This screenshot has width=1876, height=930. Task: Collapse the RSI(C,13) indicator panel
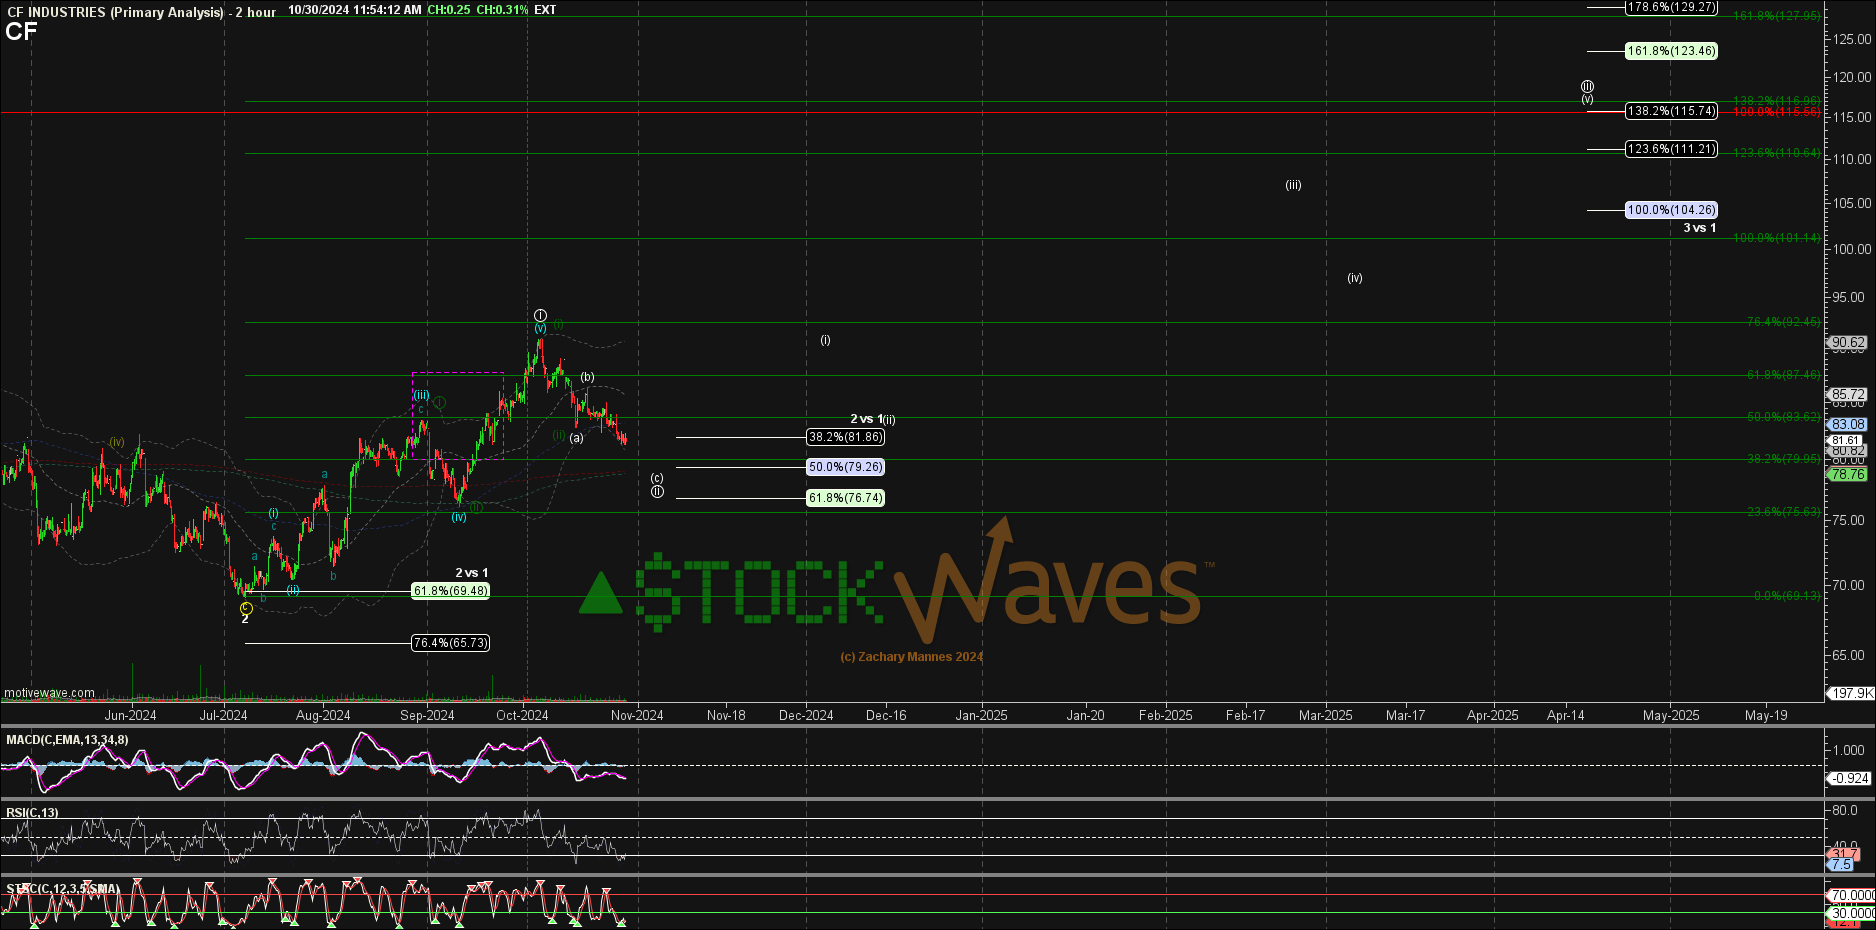pyautogui.click(x=30, y=811)
